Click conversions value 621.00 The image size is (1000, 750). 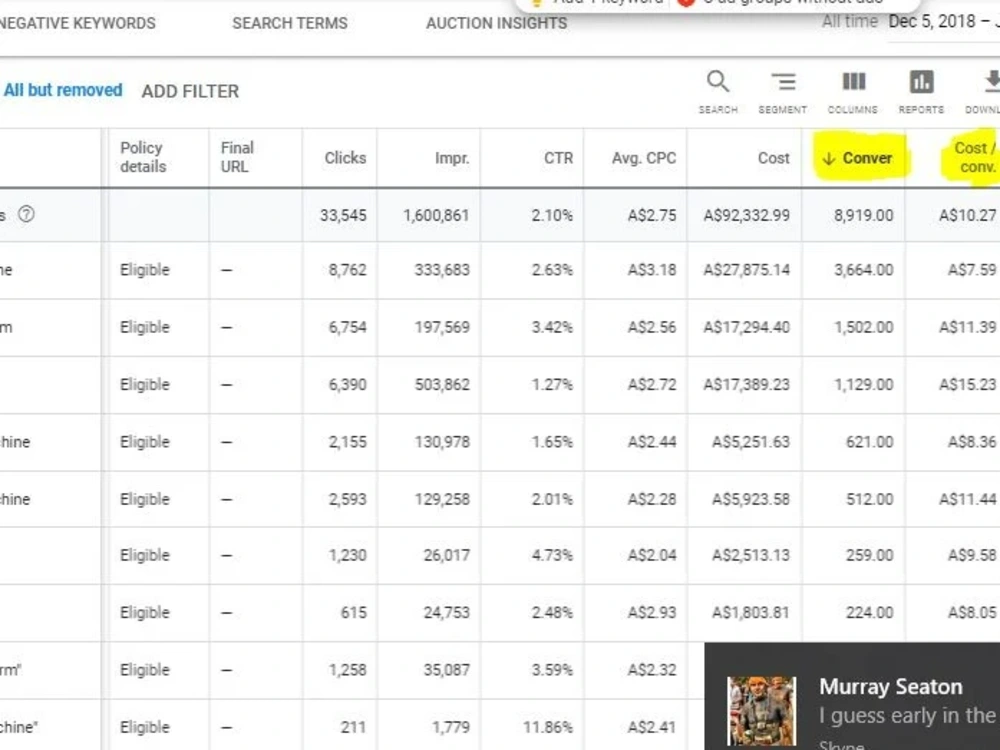pos(869,442)
